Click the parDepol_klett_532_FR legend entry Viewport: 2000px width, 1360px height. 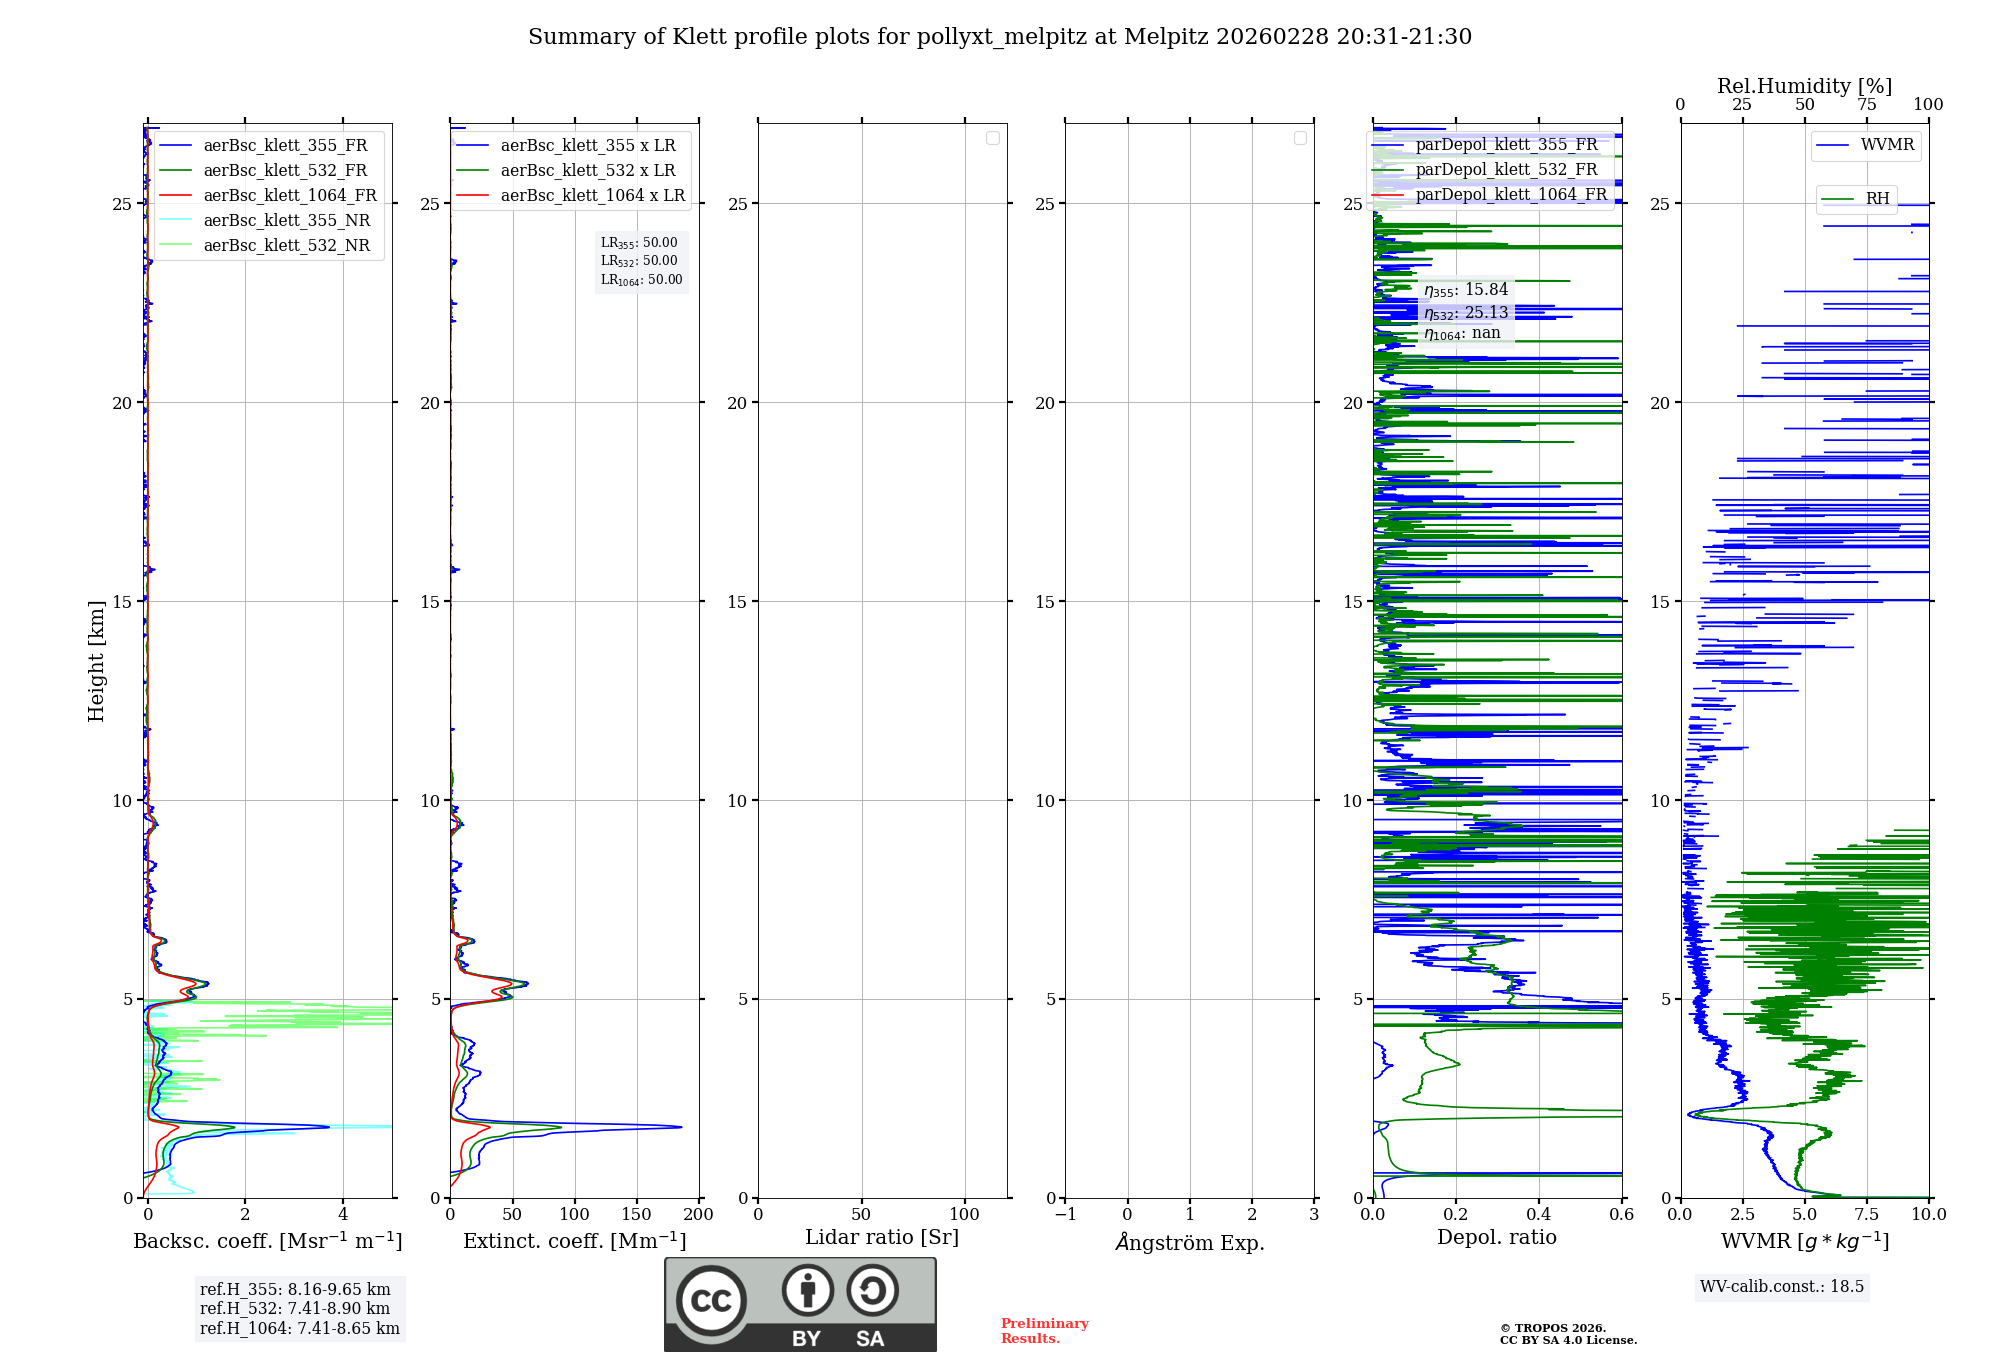pyautogui.click(x=1506, y=170)
